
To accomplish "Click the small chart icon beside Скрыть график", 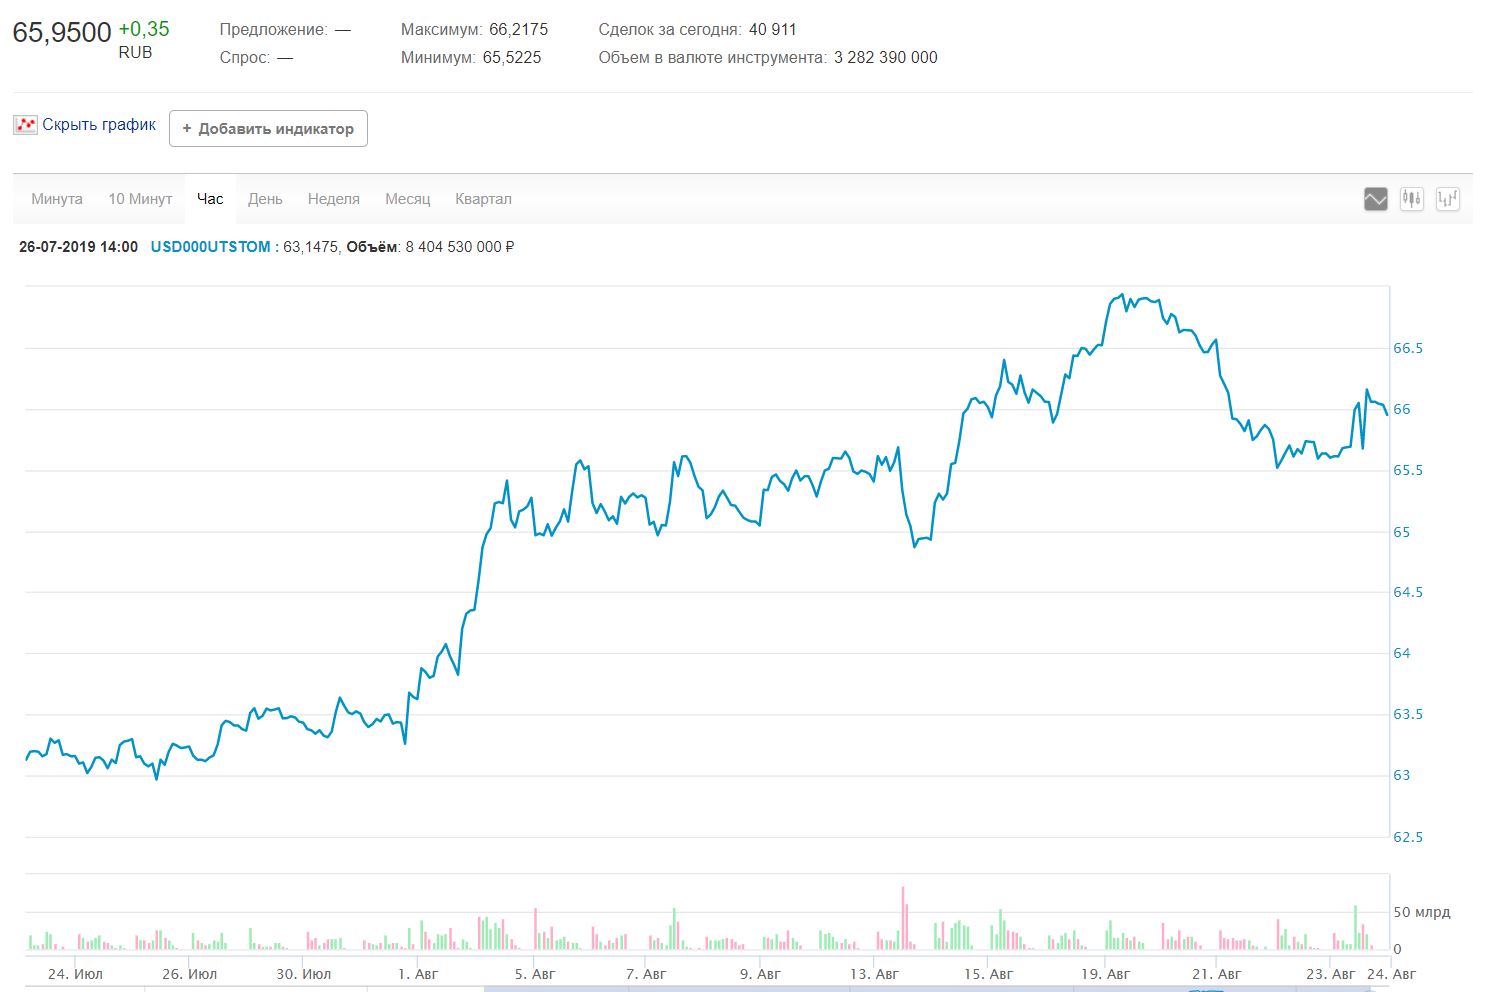I will [25, 125].
